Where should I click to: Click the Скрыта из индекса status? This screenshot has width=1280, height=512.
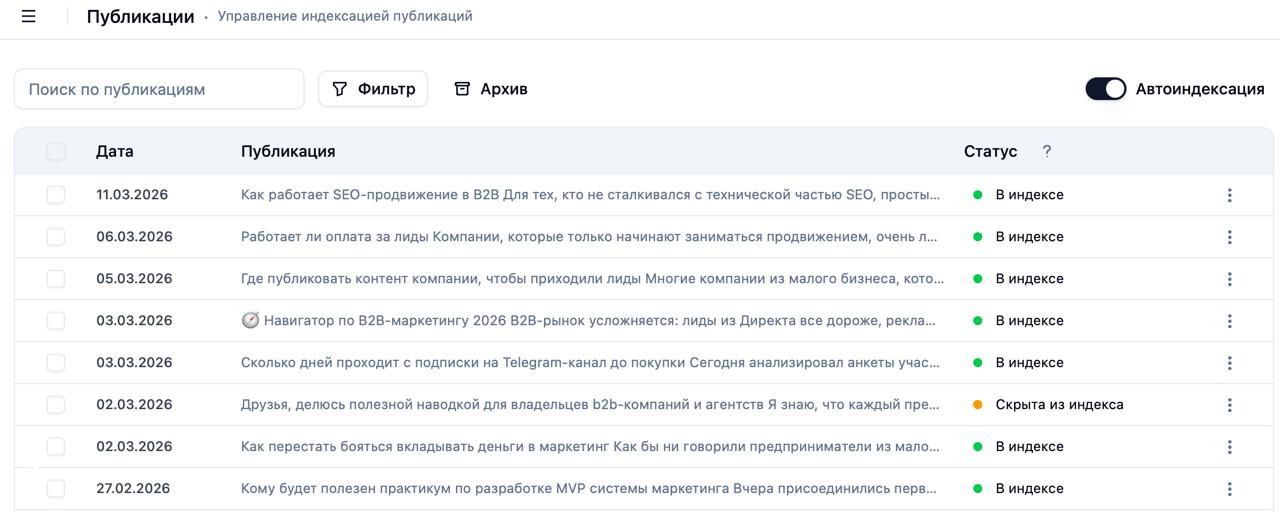coord(1059,405)
